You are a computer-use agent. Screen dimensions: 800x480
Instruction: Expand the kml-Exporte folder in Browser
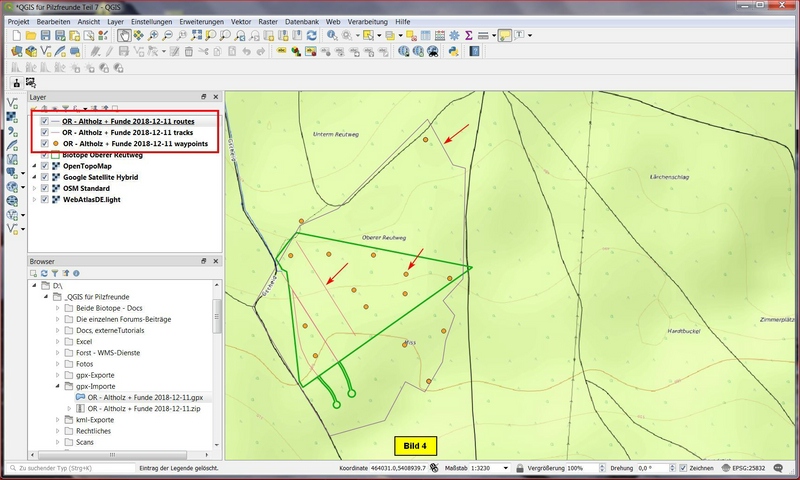(57, 420)
